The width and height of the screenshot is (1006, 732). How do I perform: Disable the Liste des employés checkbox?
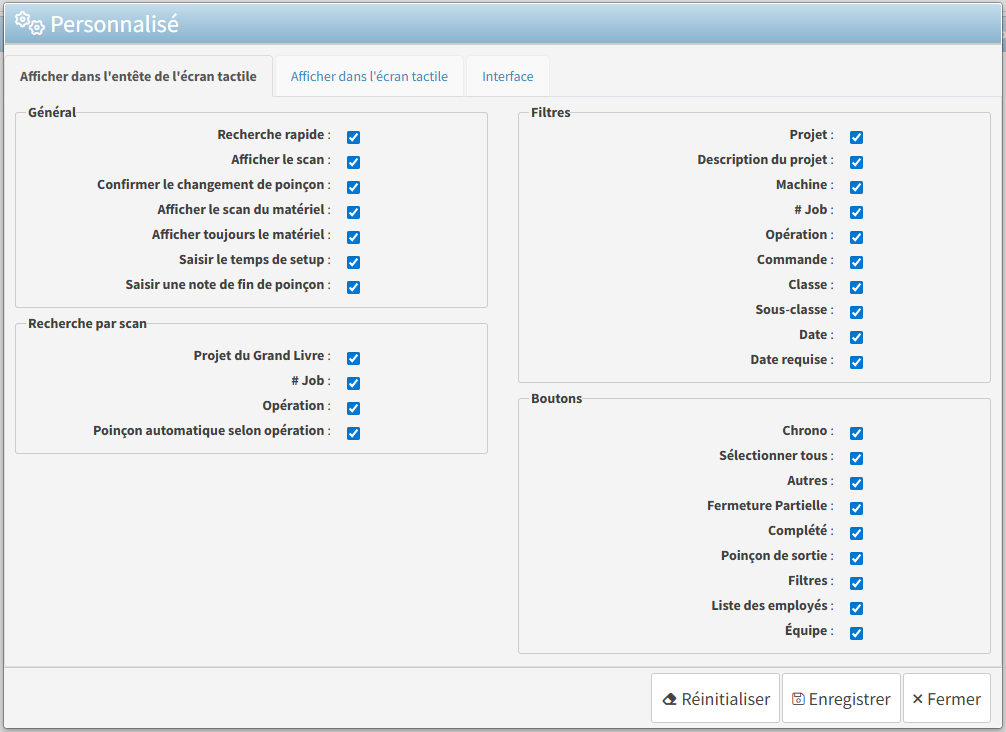(856, 608)
